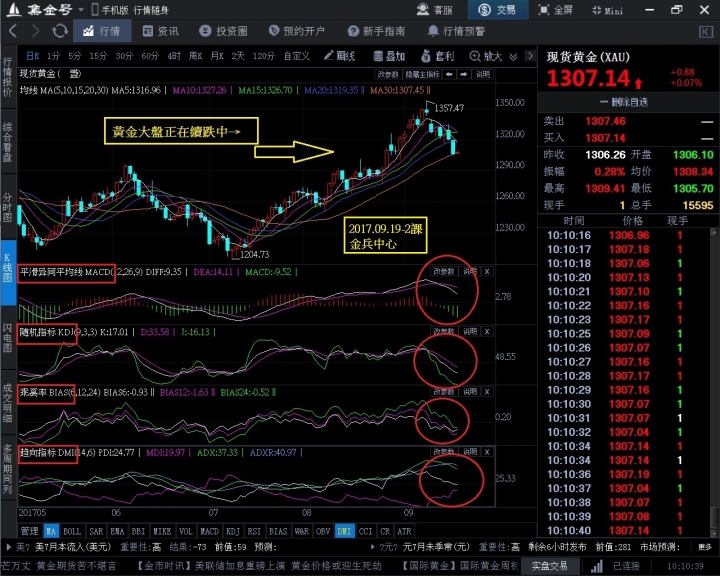Select the 1分 timeframe

(x=53, y=56)
